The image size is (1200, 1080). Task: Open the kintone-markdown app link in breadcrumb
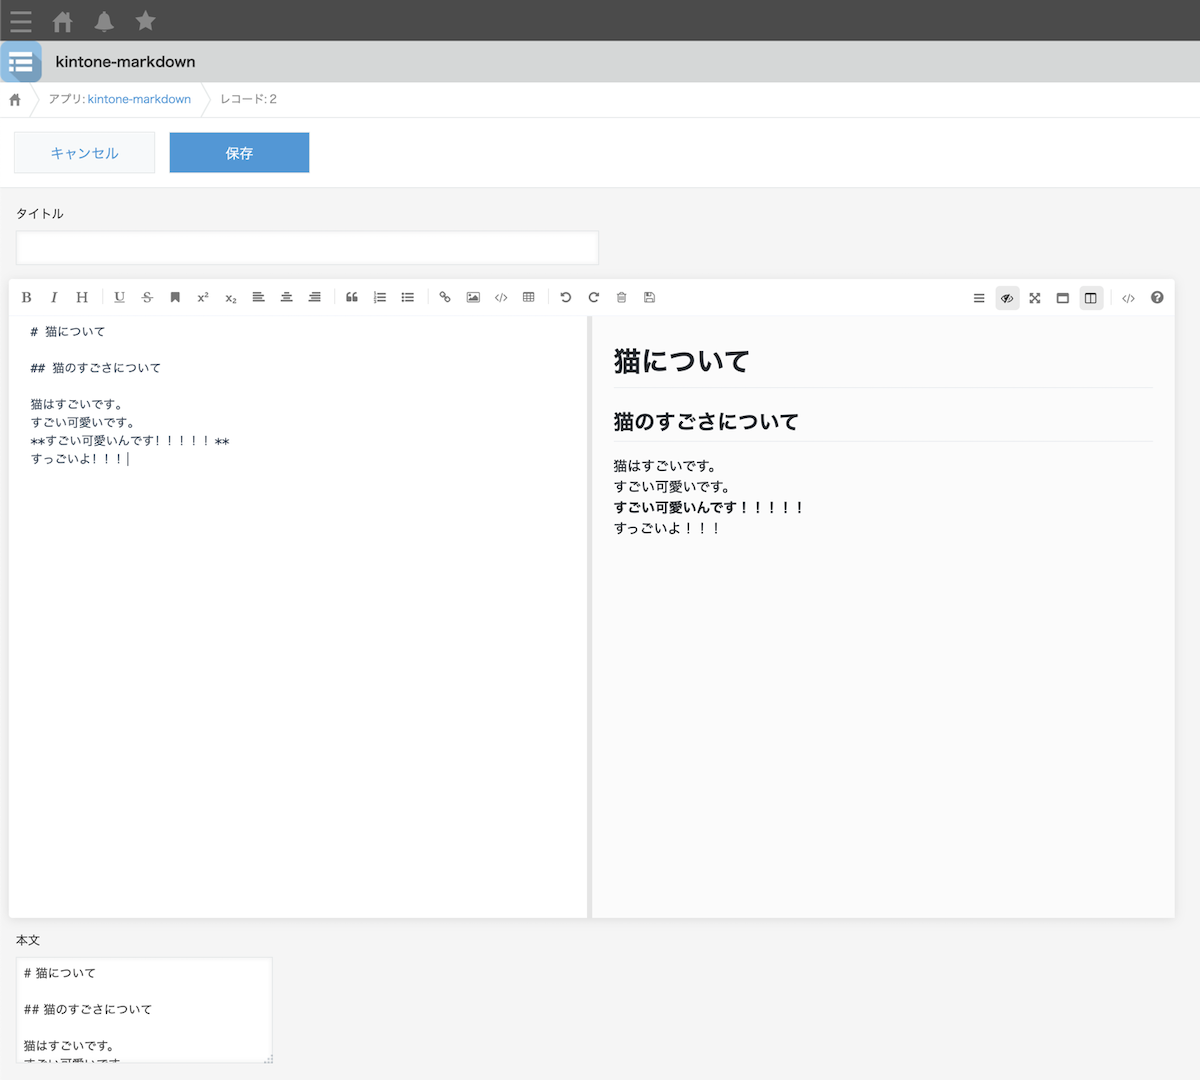point(139,99)
